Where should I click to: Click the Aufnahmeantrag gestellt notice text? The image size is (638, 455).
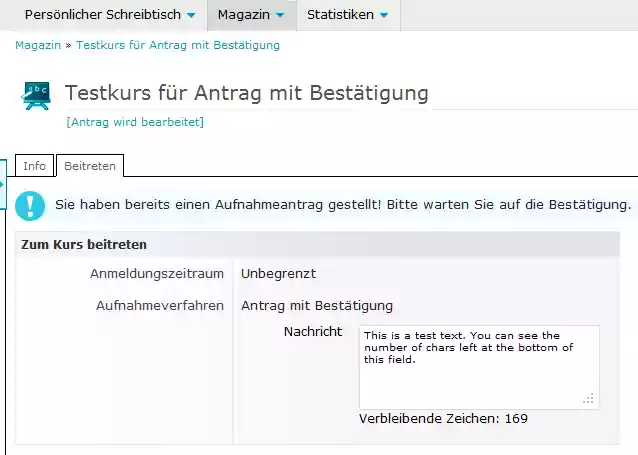pyautogui.click(x=343, y=205)
